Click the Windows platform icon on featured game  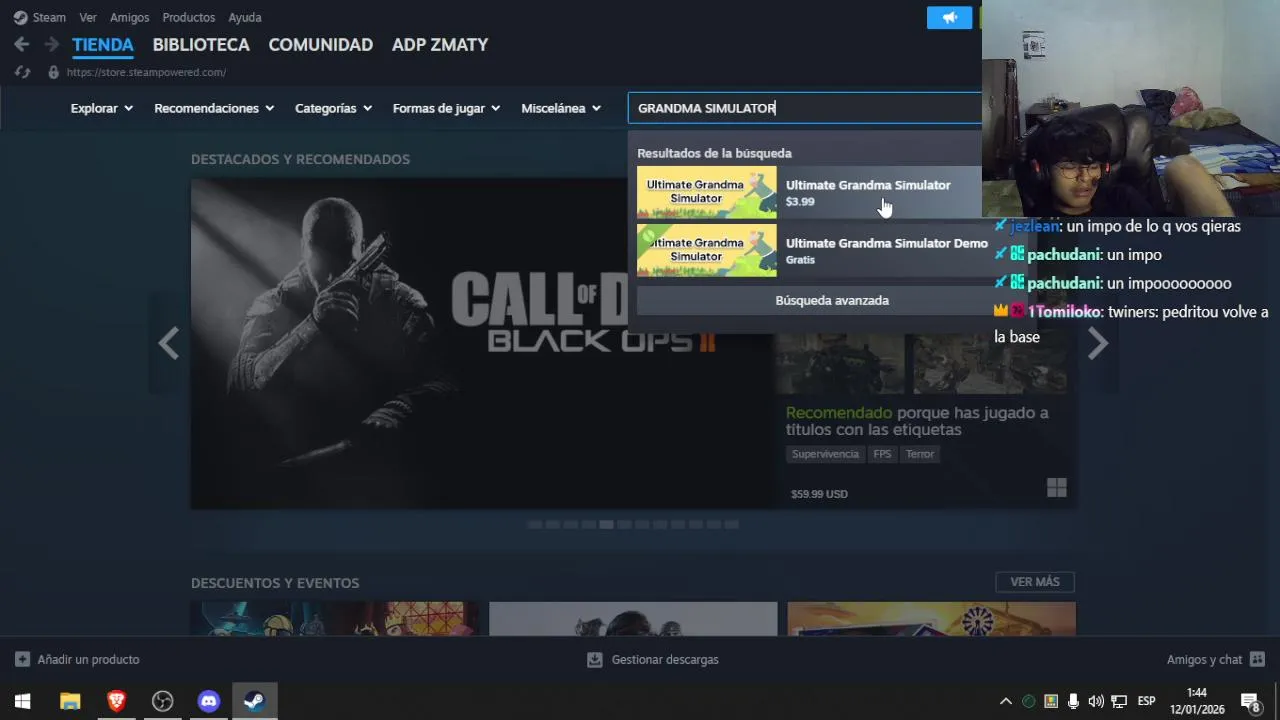pos(1057,488)
